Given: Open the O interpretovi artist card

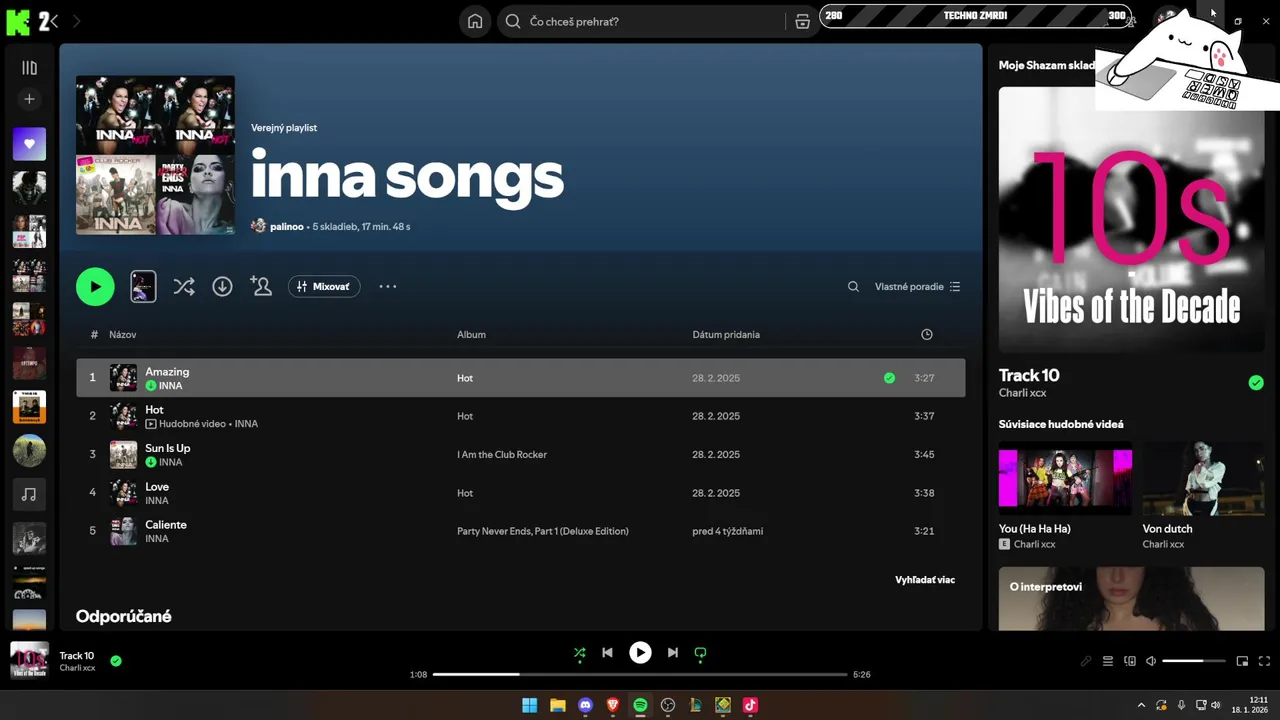Looking at the screenshot, I should click(x=1132, y=599).
